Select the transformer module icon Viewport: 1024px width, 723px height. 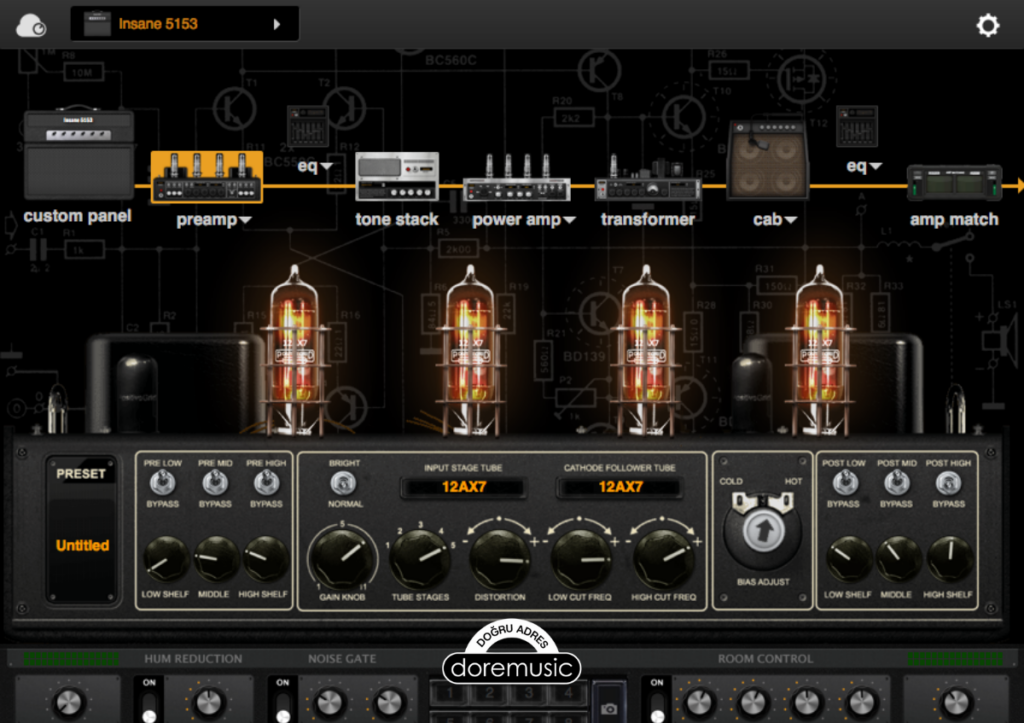click(x=647, y=179)
